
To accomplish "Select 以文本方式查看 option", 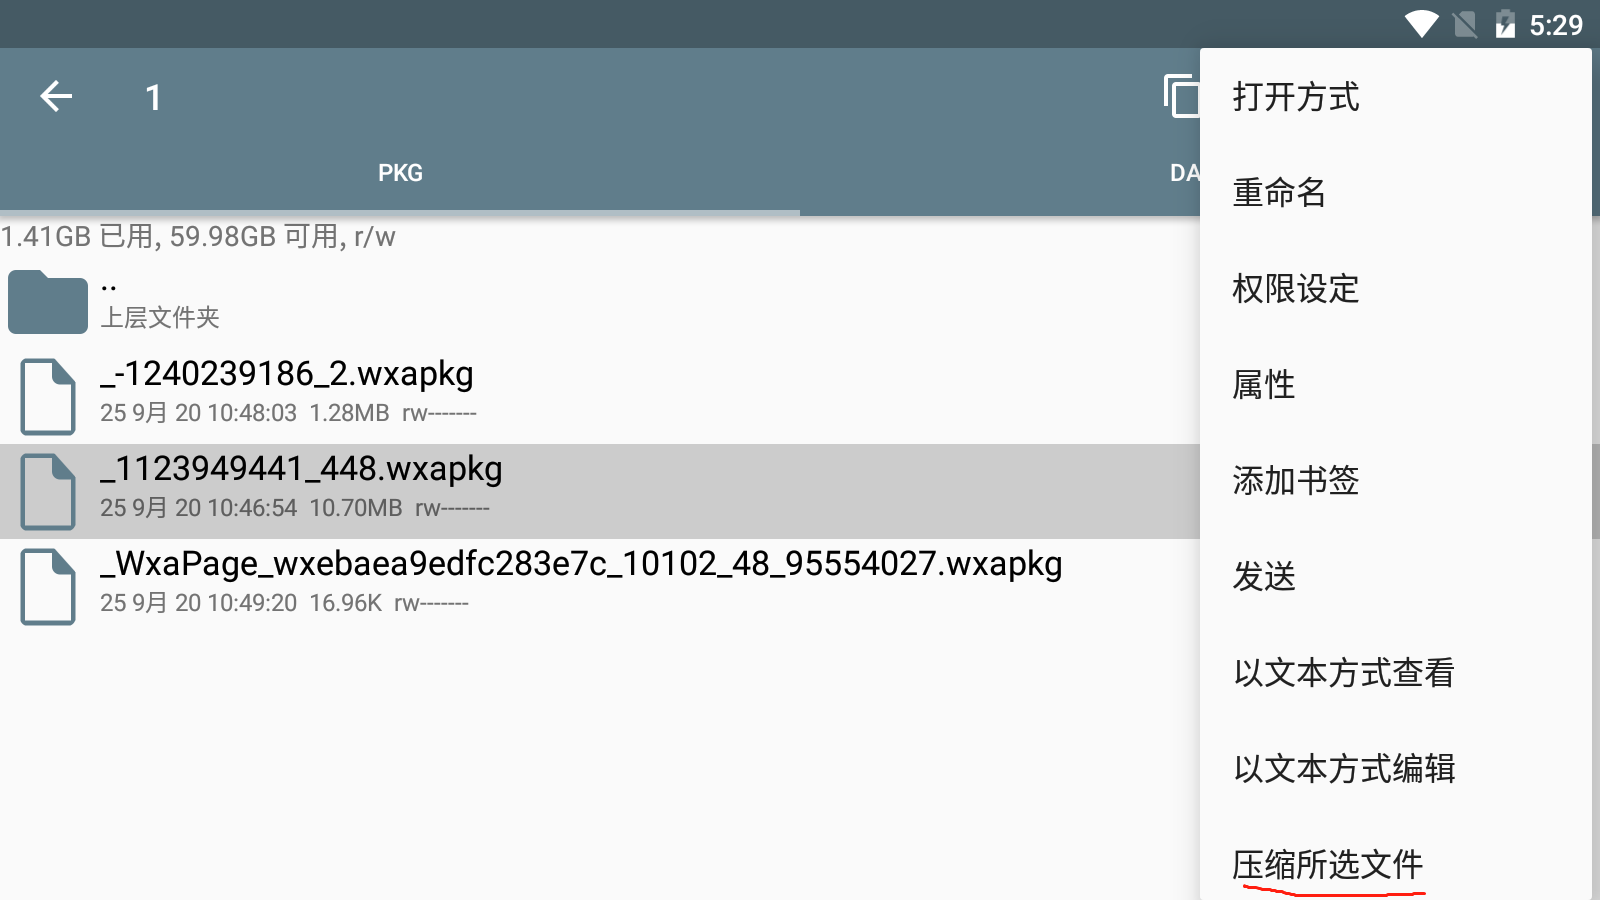I will point(1396,672).
